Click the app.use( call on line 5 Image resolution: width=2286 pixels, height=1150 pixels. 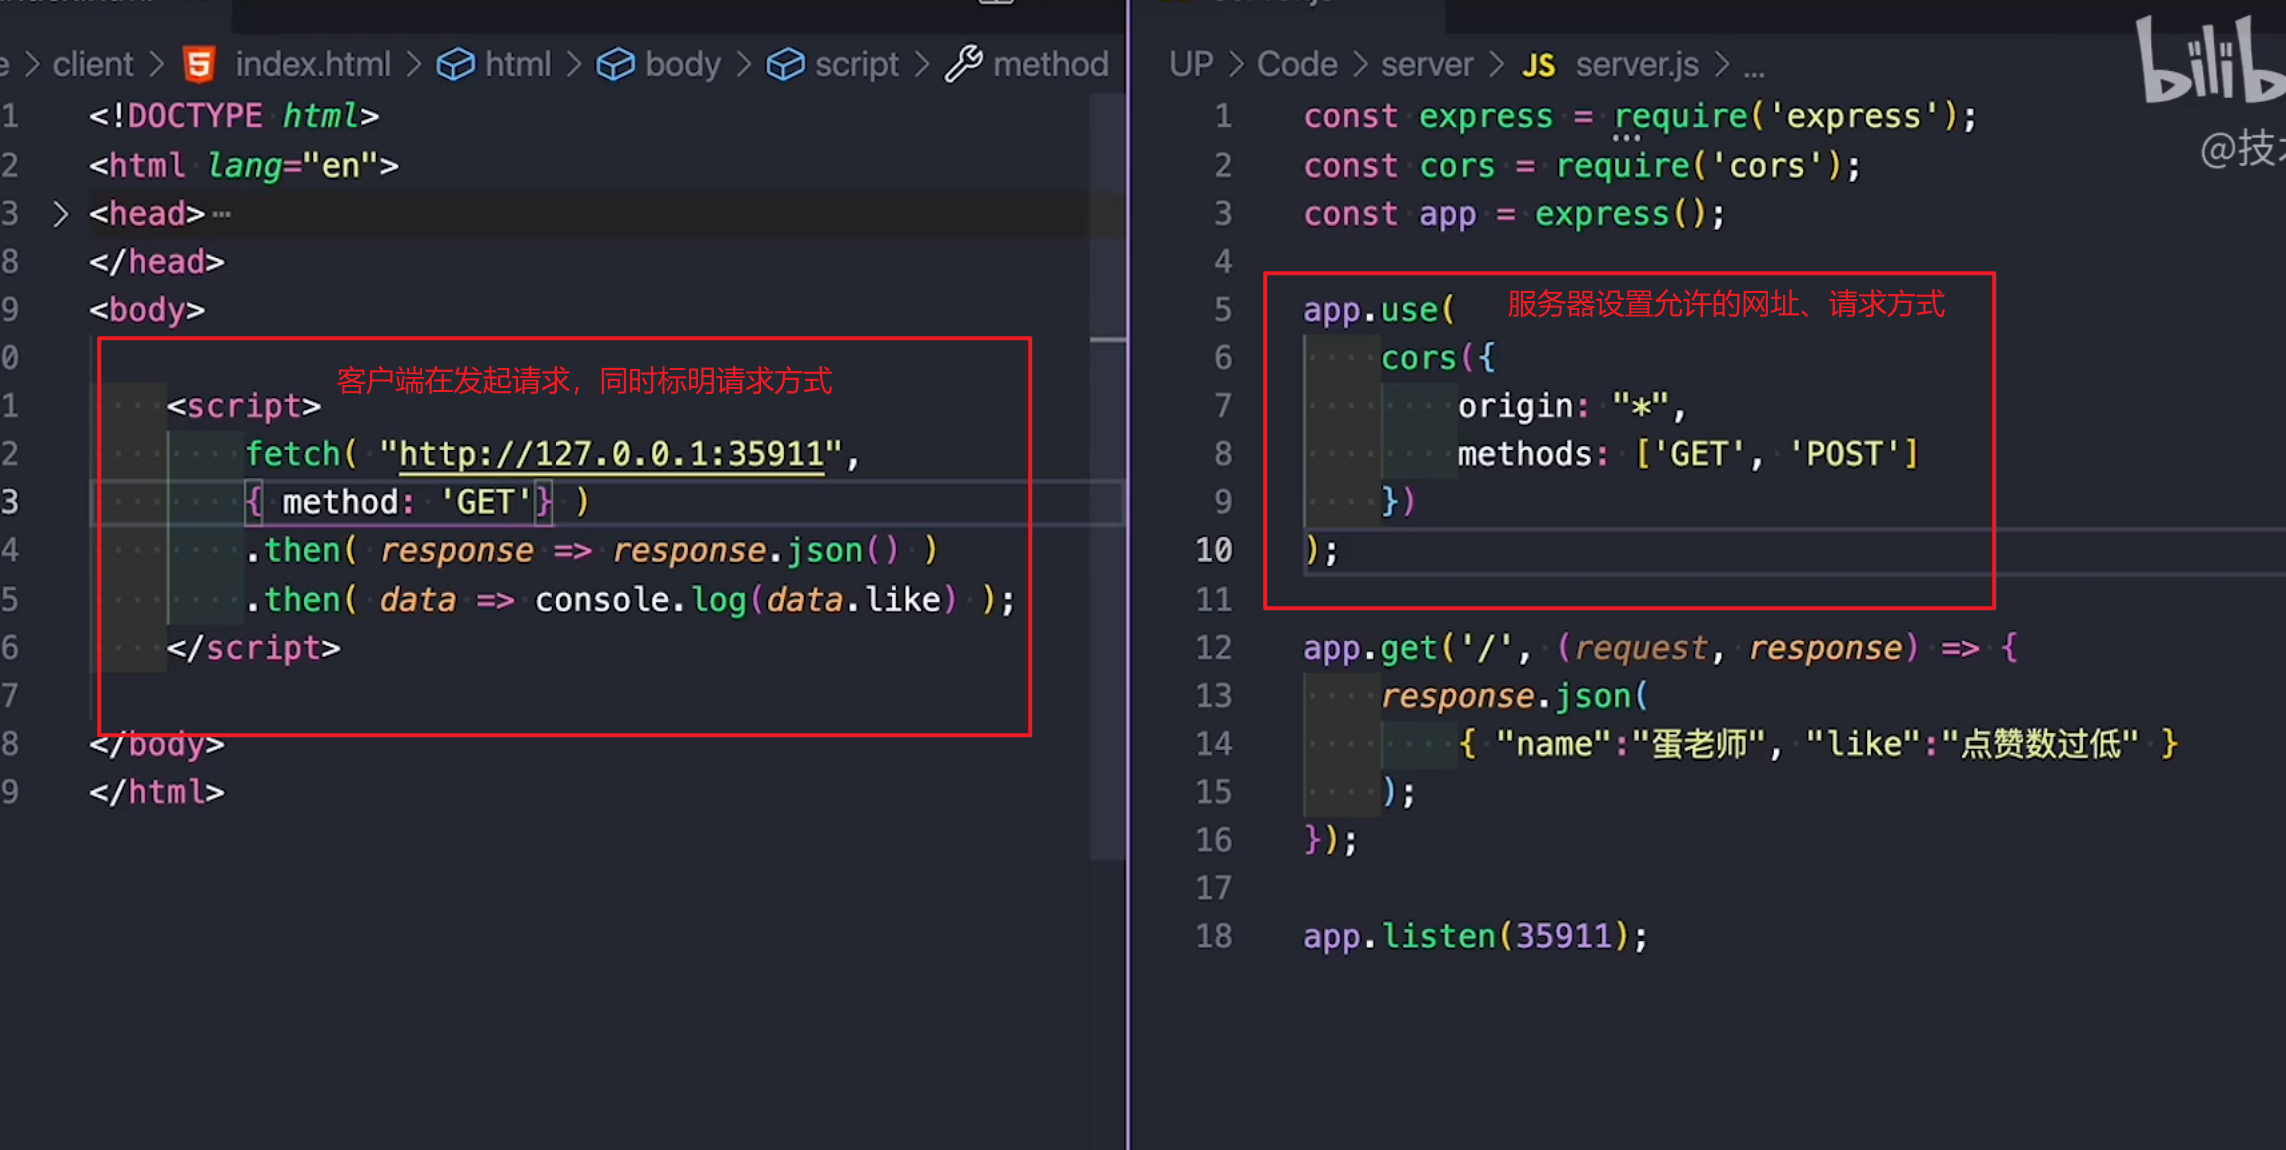click(x=1378, y=310)
